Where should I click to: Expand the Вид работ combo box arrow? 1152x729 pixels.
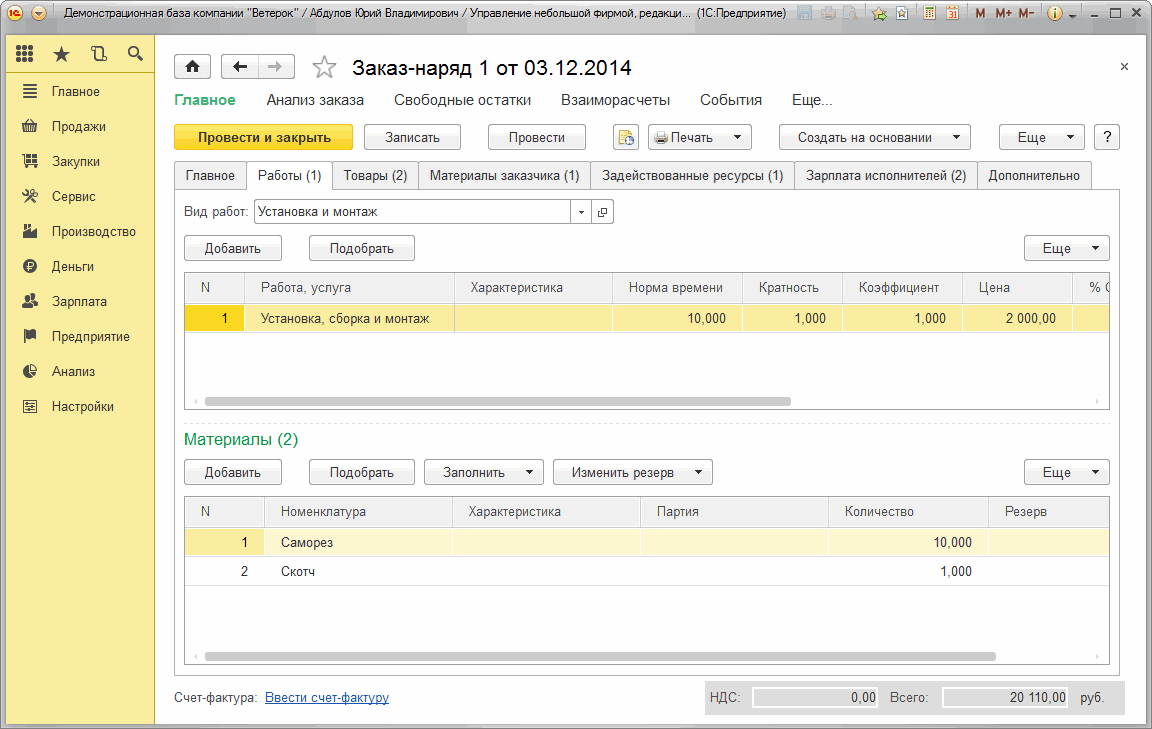(x=581, y=212)
